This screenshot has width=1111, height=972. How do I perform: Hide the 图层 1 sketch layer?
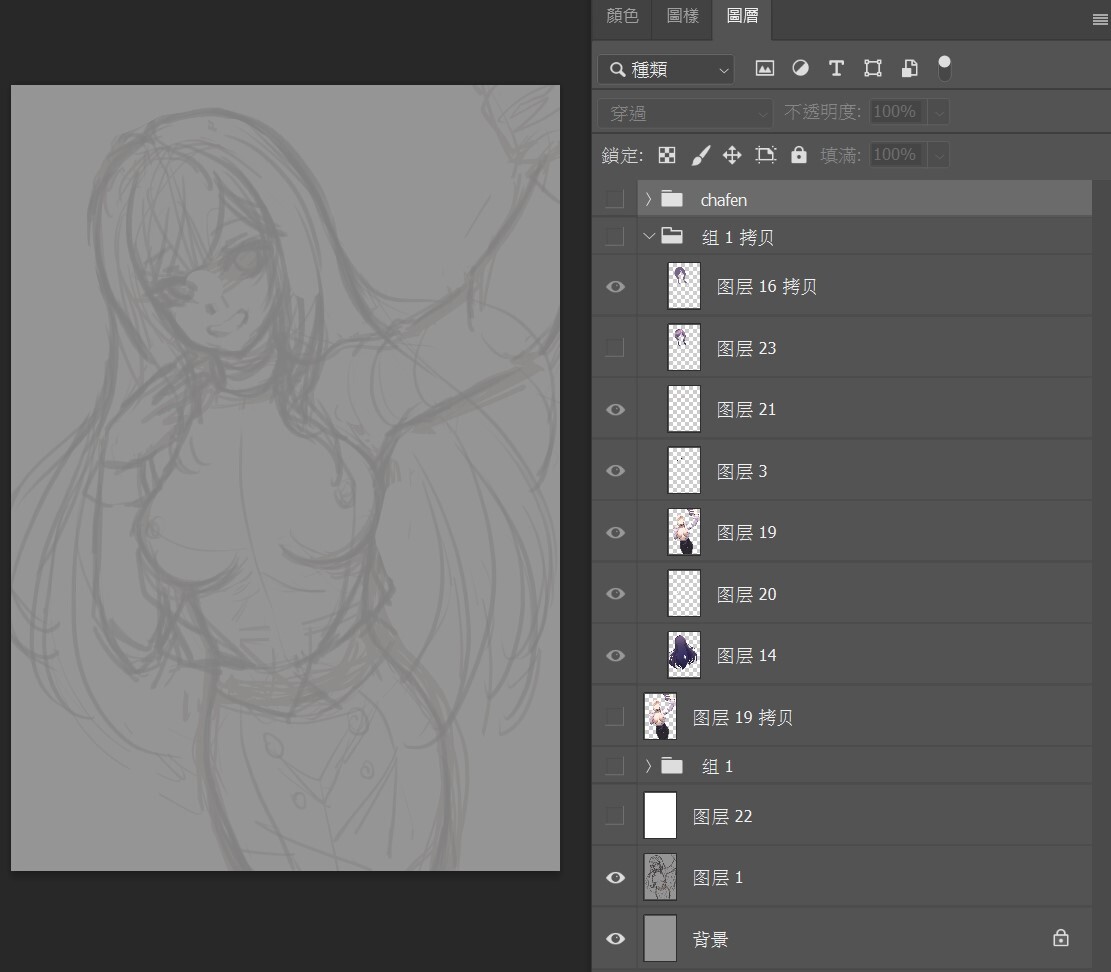pyautogui.click(x=615, y=878)
